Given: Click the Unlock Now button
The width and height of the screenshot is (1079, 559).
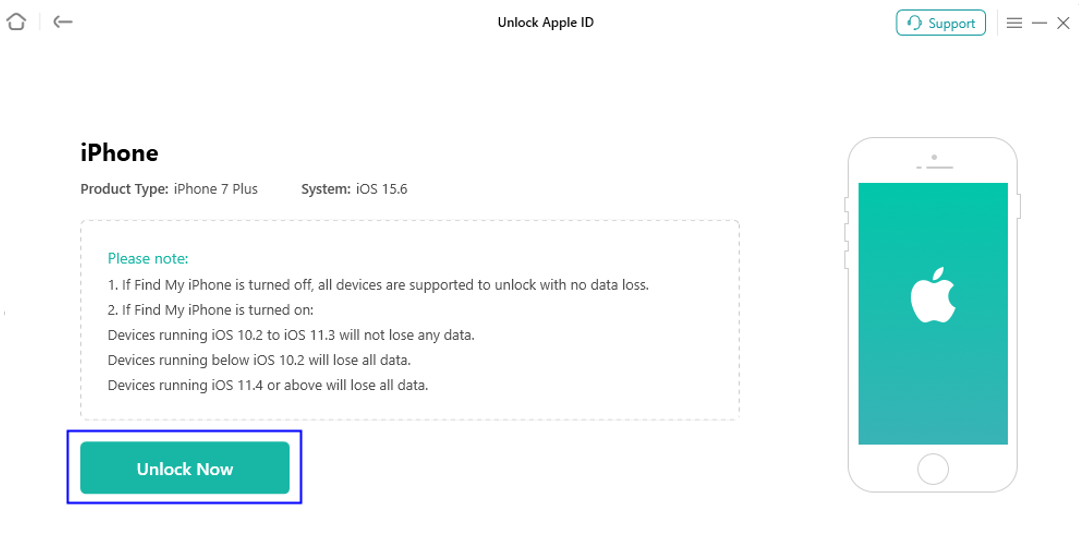Looking at the screenshot, I should click(184, 468).
